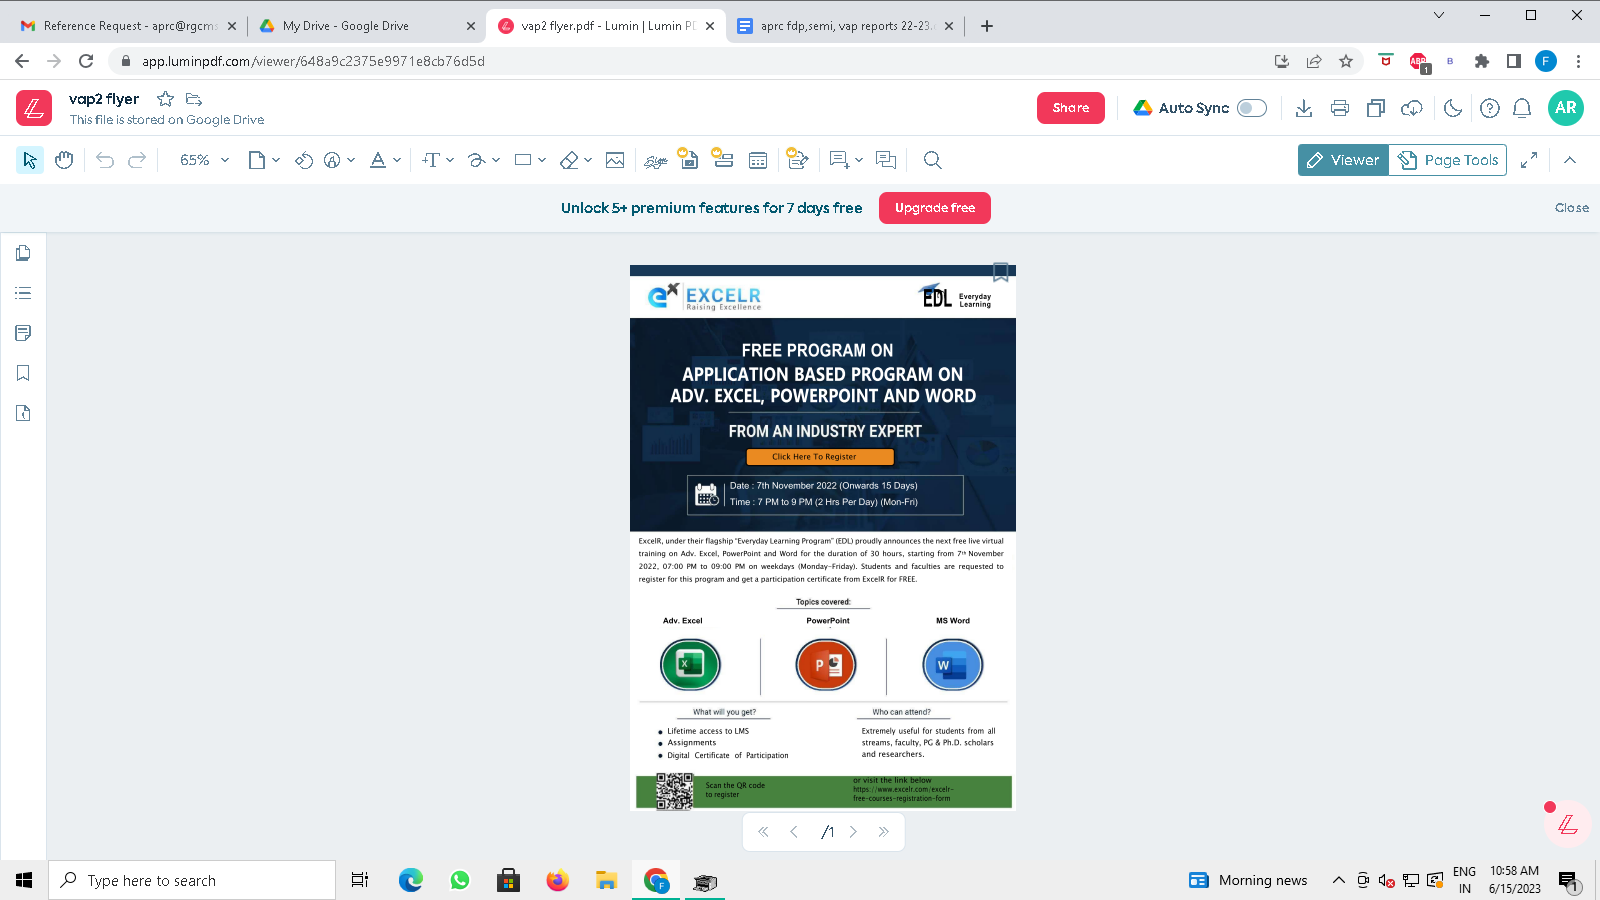The height and width of the screenshot is (900, 1600).
Task: Star the vap2 flyer document
Action: point(166,99)
